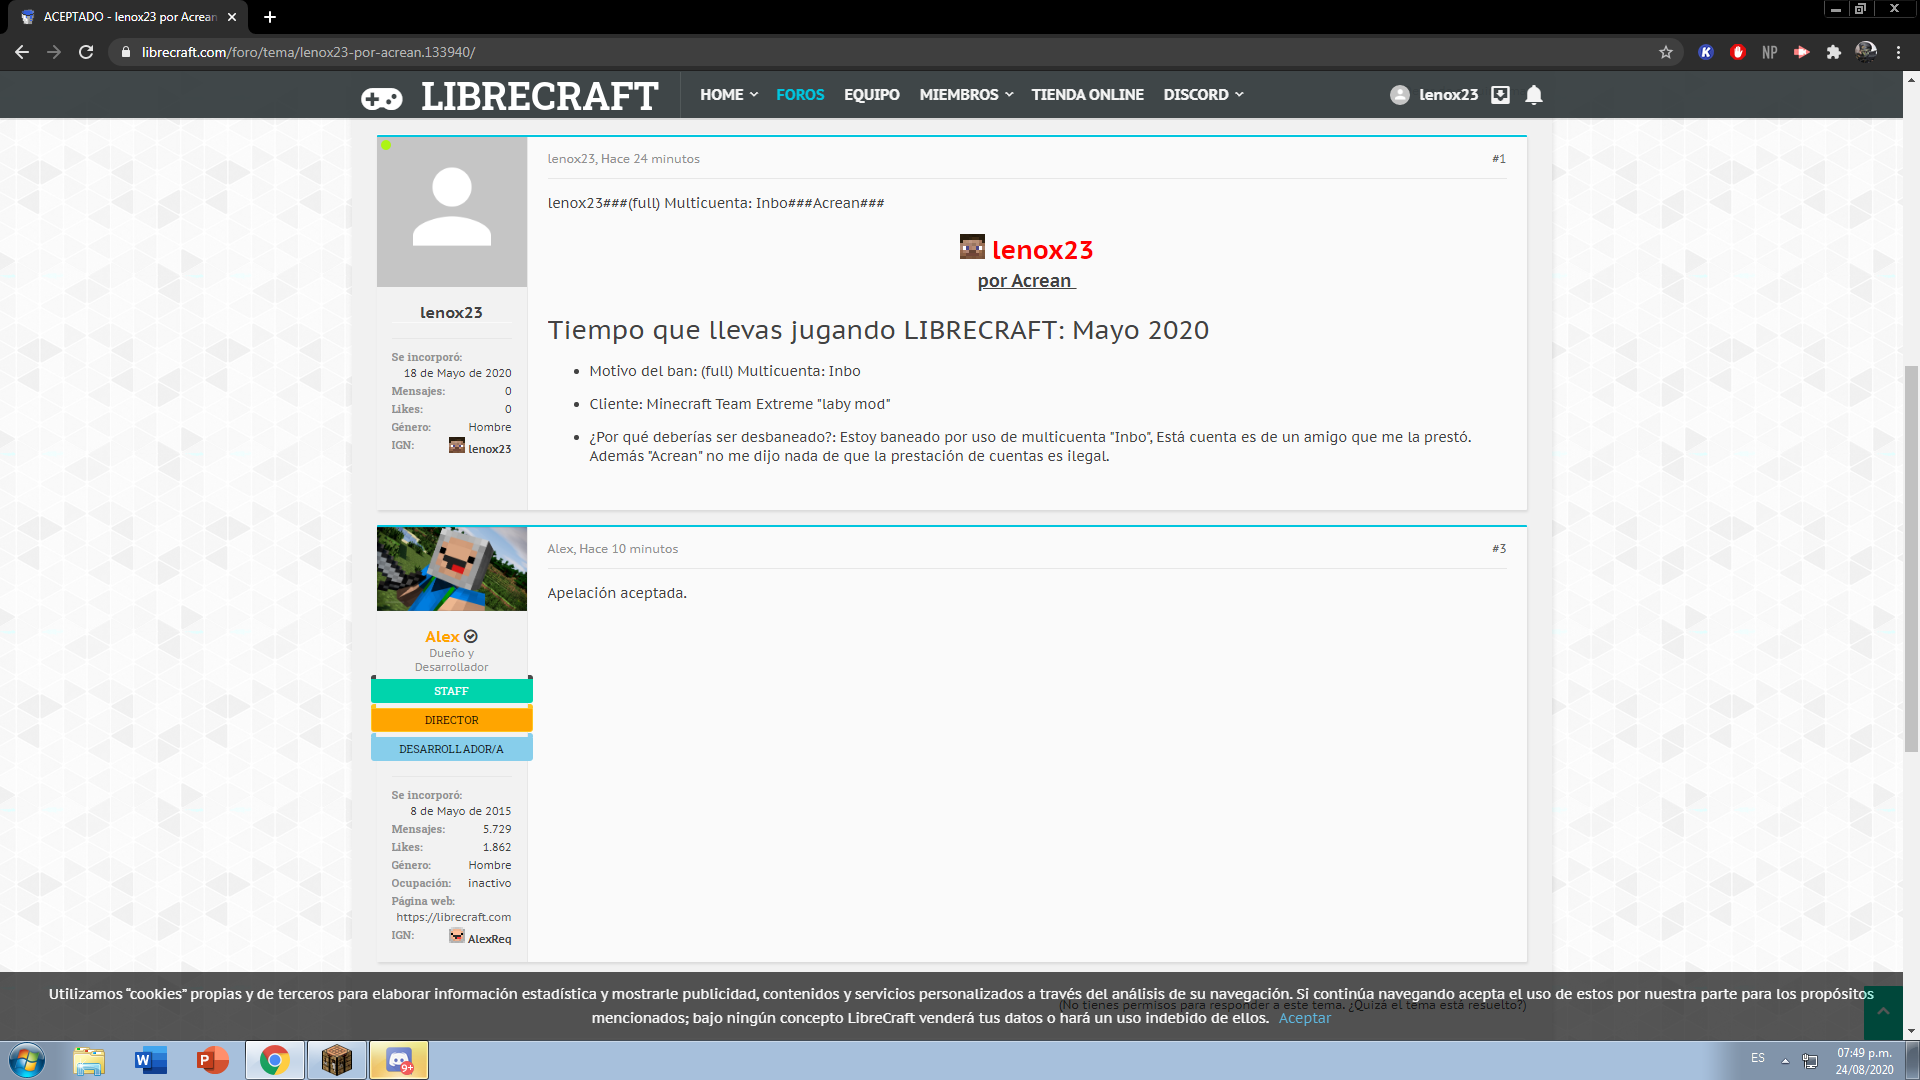
Task: Open the taskbar clock and date
Action: pyautogui.click(x=1864, y=1061)
